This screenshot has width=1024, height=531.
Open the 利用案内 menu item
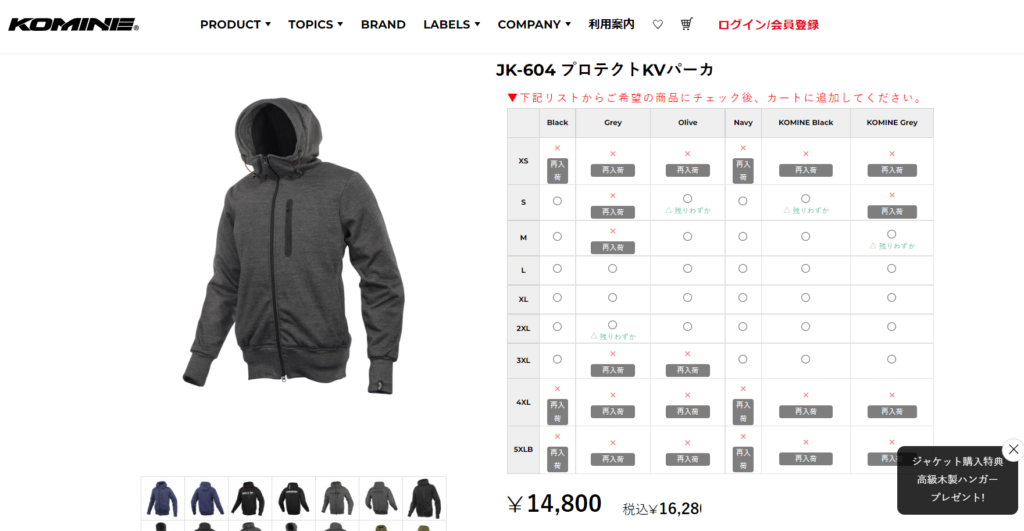click(x=611, y=24)
